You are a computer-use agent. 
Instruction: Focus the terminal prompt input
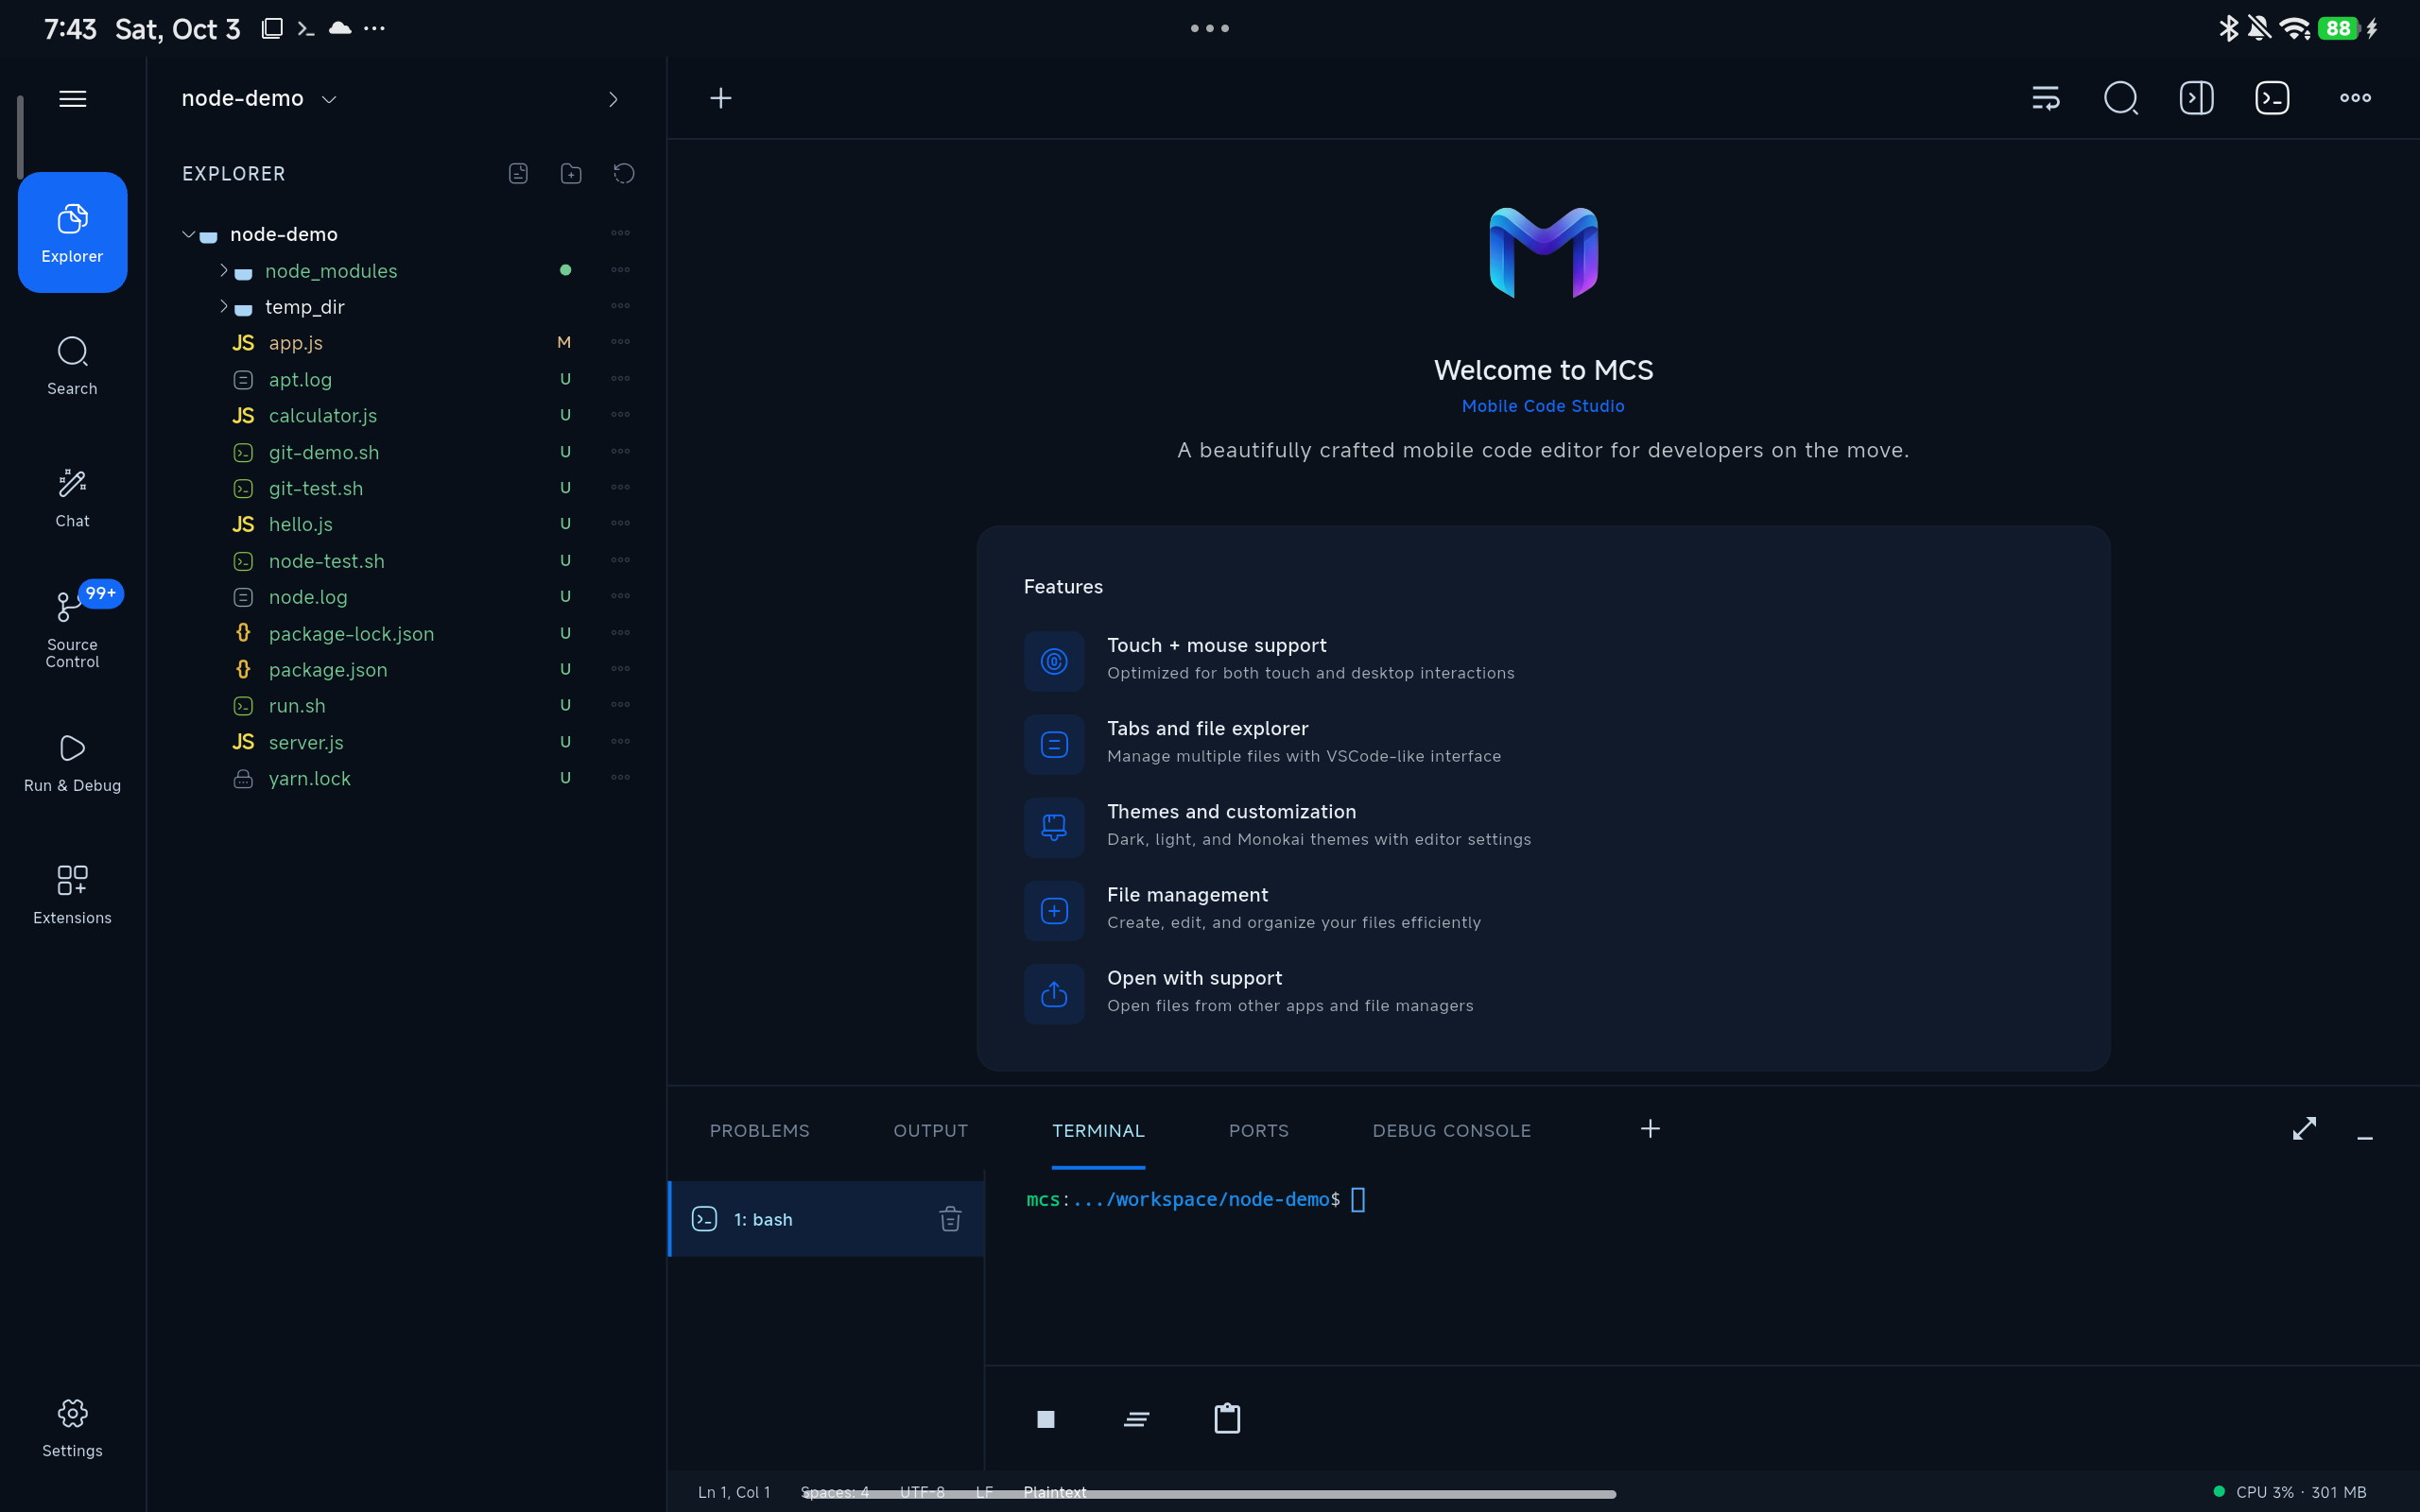1357,1199
